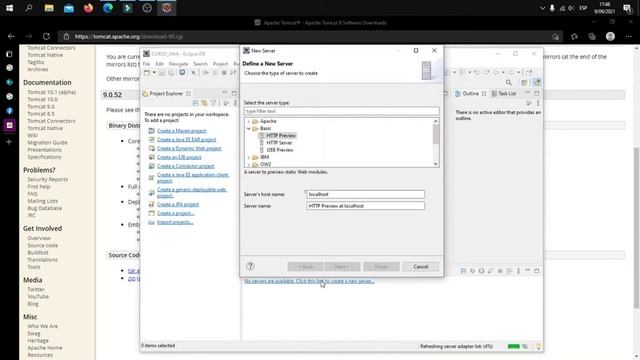
Task: Click the green progress bar in status
Action: pyautogui.click(x=513, y=347)
